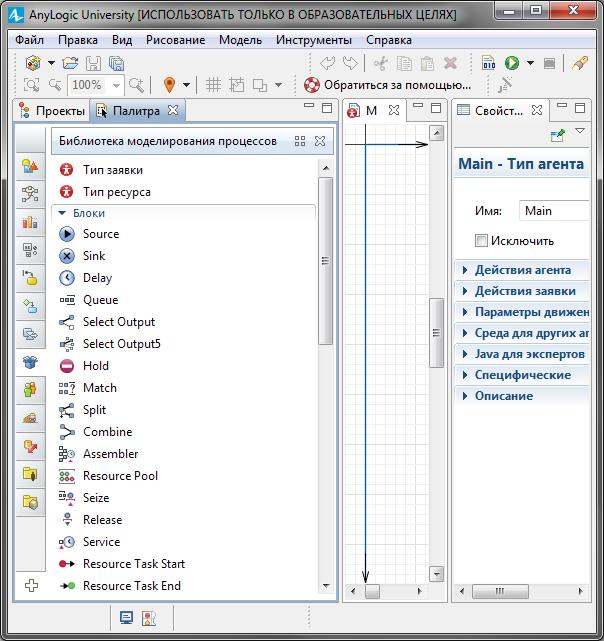Viewport: 604px width, 641px height.
Task: Open the Инструменты menu
Action: pyautogui.click(x=314, y=40)
